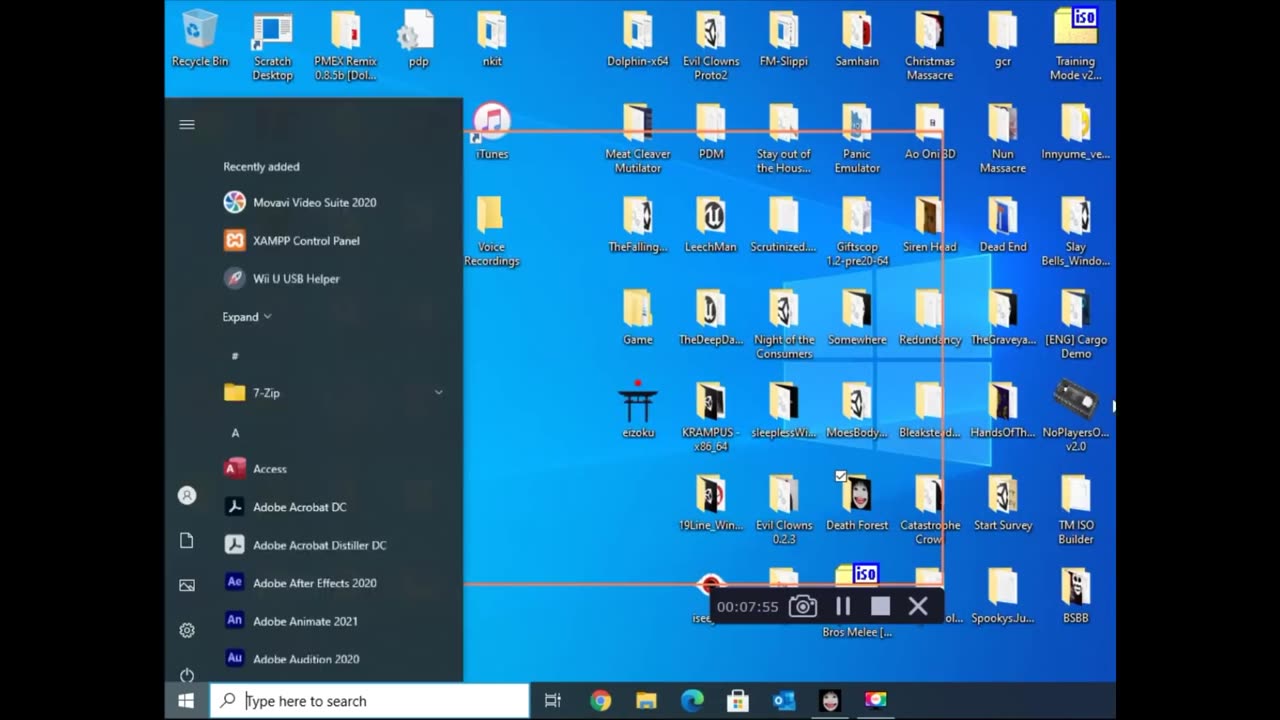Select the PMEX Remix folder icon
The height and width of the screenshot is (720, 1280).
[x=345, y=46]
